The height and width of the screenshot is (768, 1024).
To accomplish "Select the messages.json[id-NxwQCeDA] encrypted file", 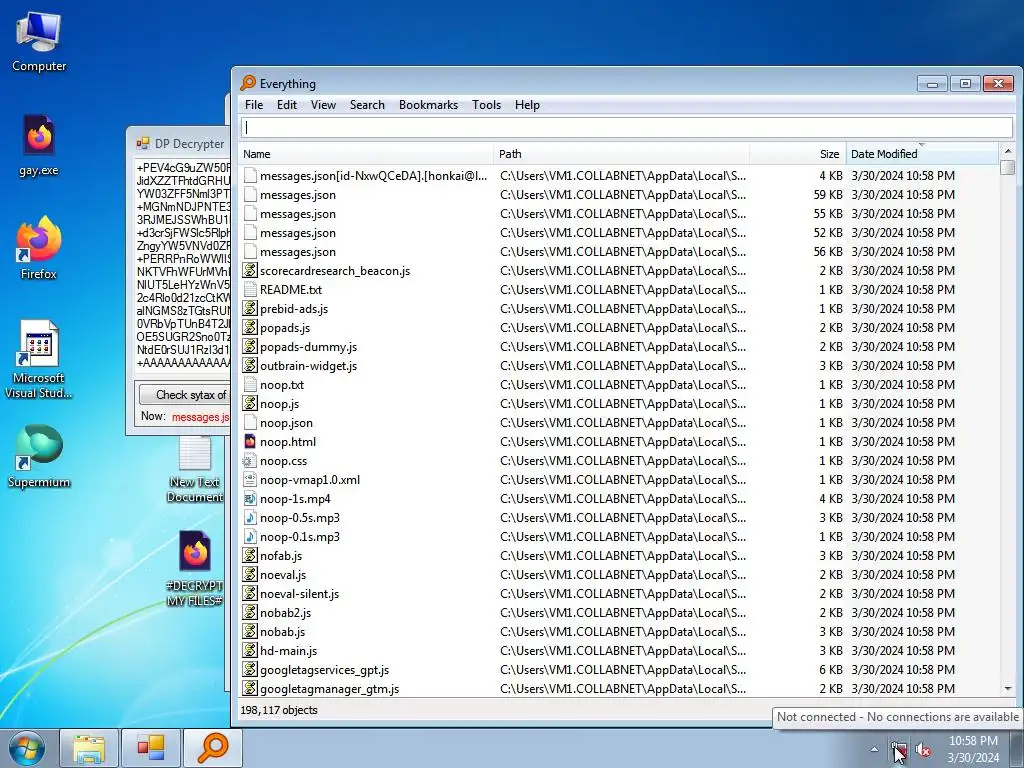I will 374,176.
